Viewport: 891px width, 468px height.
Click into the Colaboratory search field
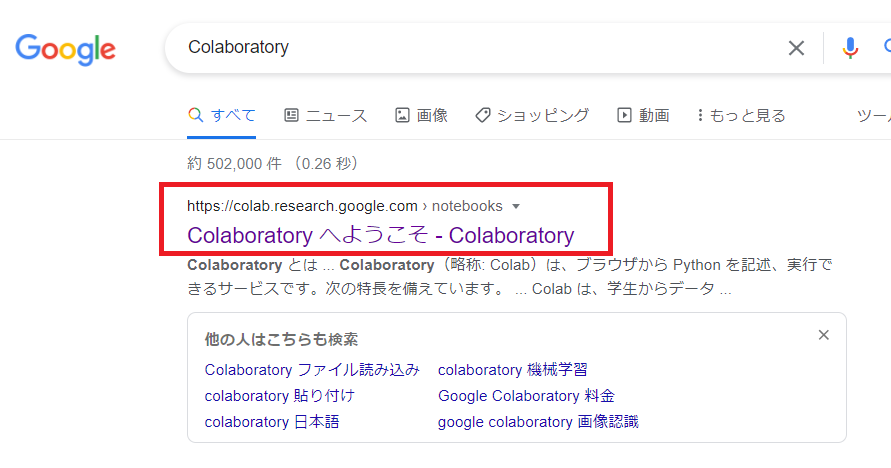[470, 48]
